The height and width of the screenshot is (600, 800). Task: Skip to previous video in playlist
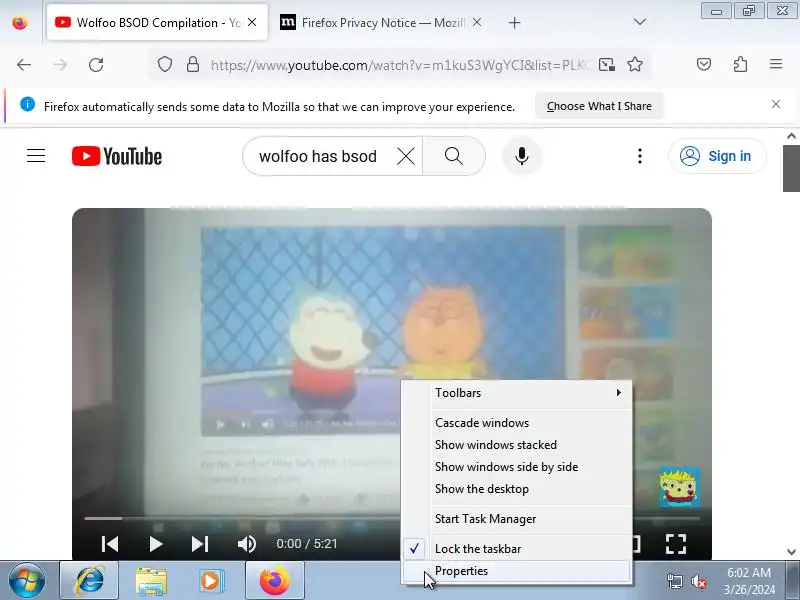tap(110, 544)
